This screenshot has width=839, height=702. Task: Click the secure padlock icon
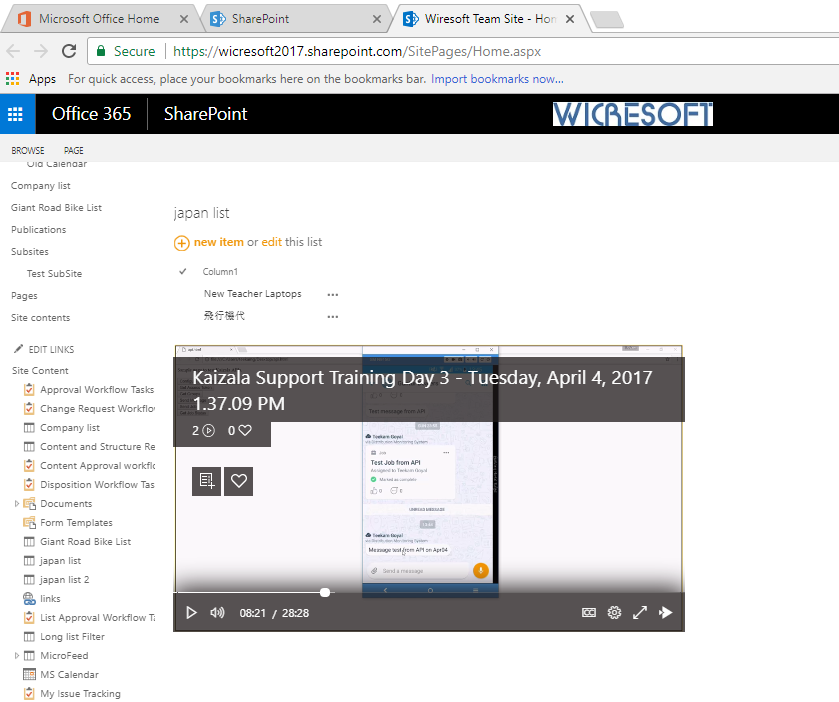(101, 51)
